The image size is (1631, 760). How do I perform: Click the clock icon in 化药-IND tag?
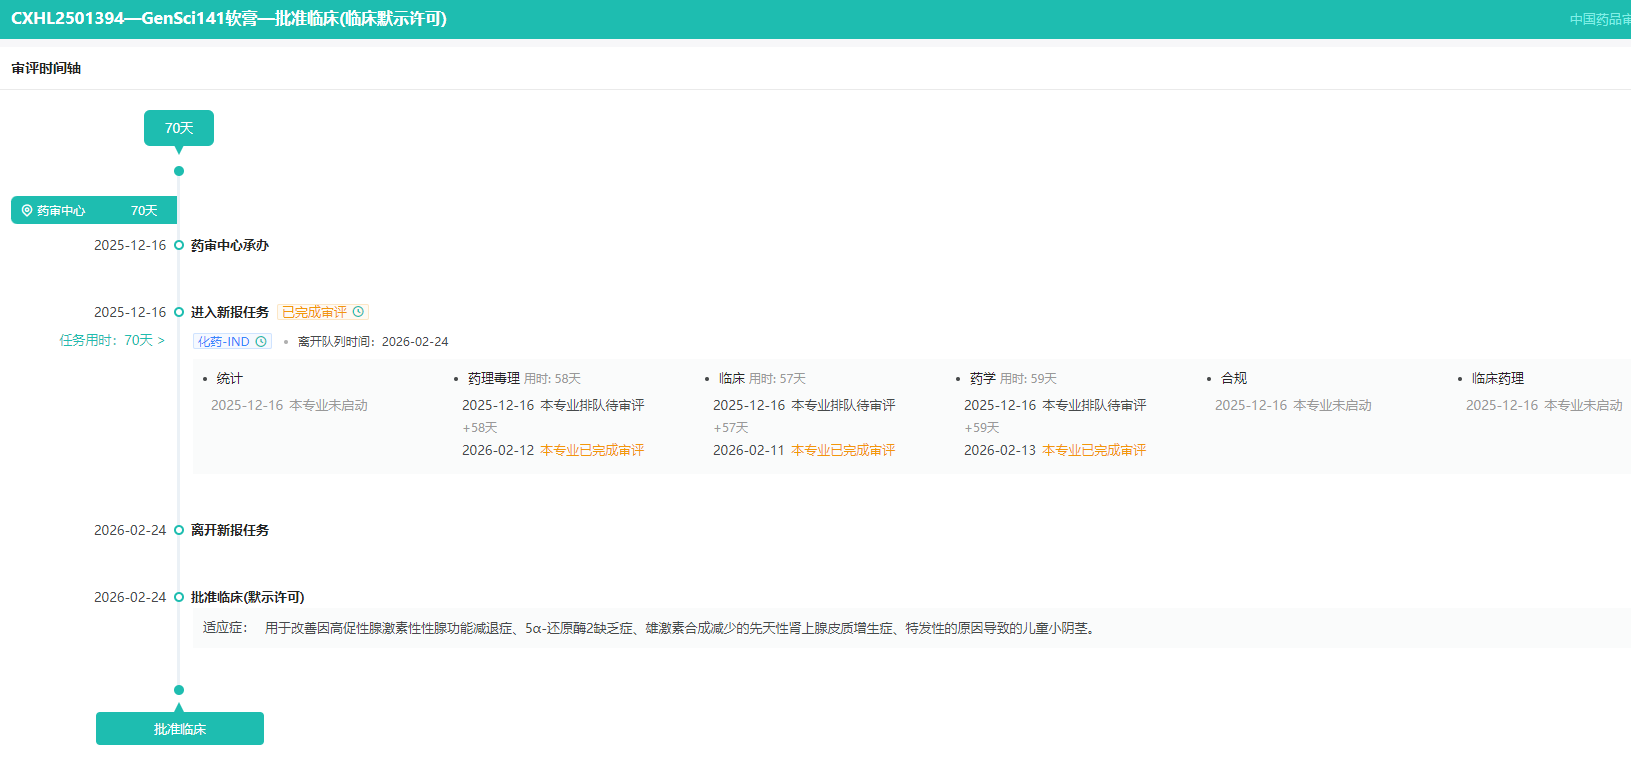261,342
